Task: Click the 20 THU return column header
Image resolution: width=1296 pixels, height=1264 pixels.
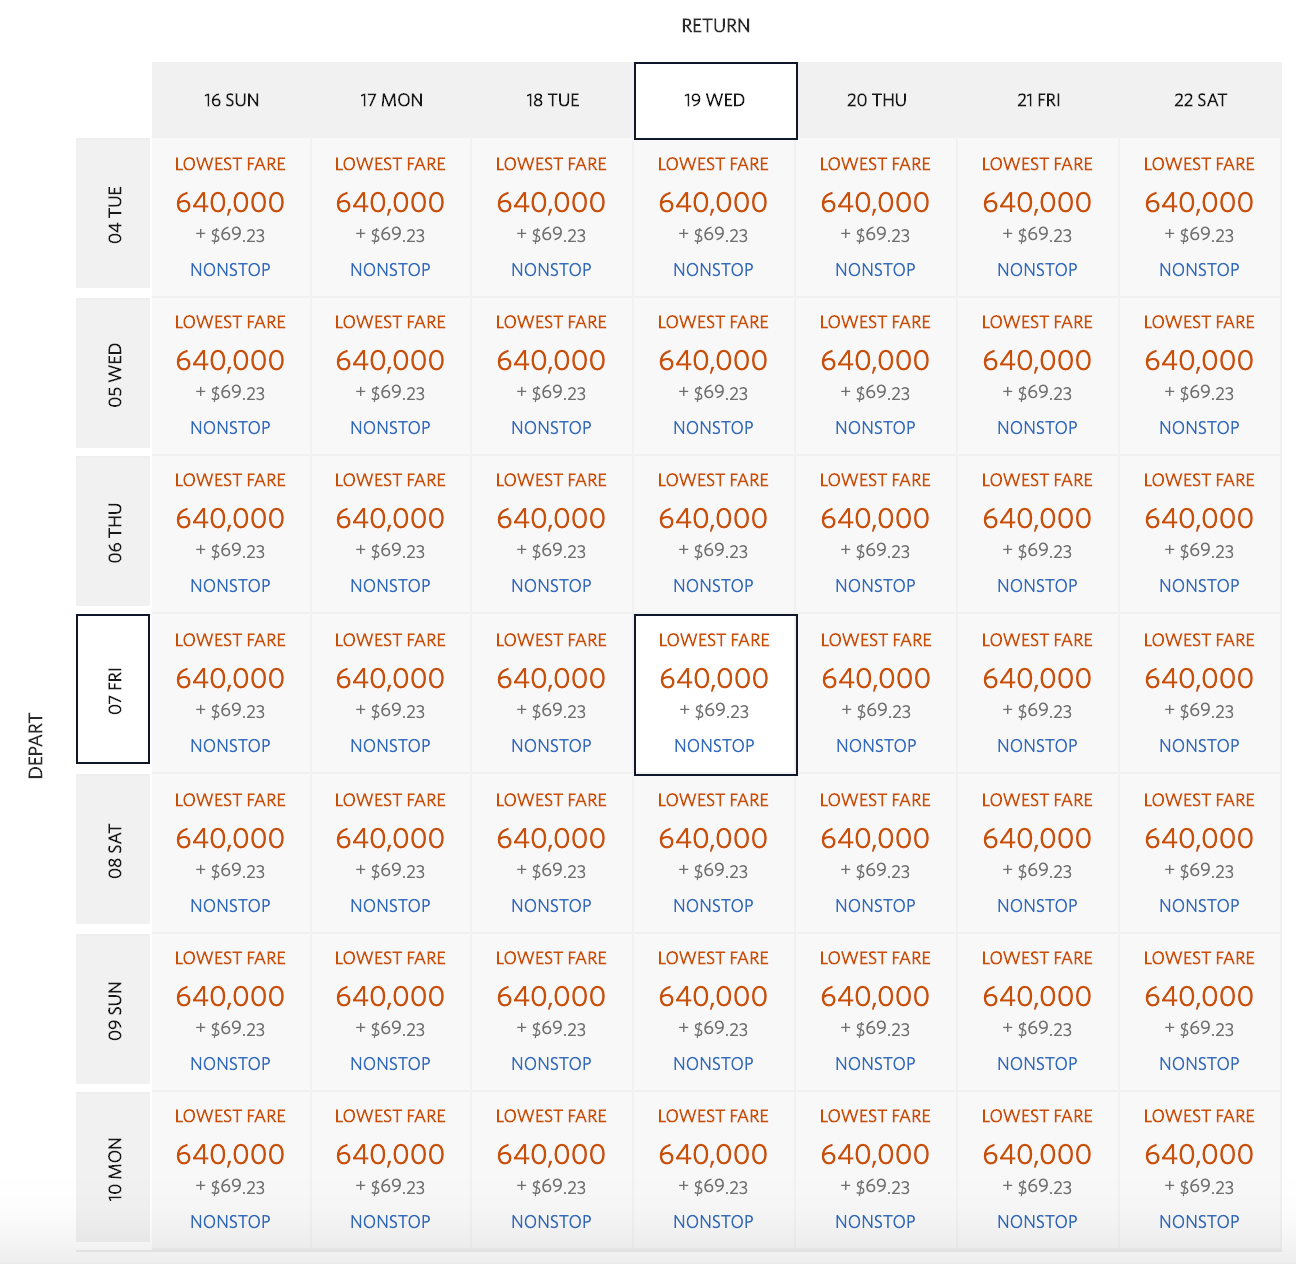Action: (877, 100)
